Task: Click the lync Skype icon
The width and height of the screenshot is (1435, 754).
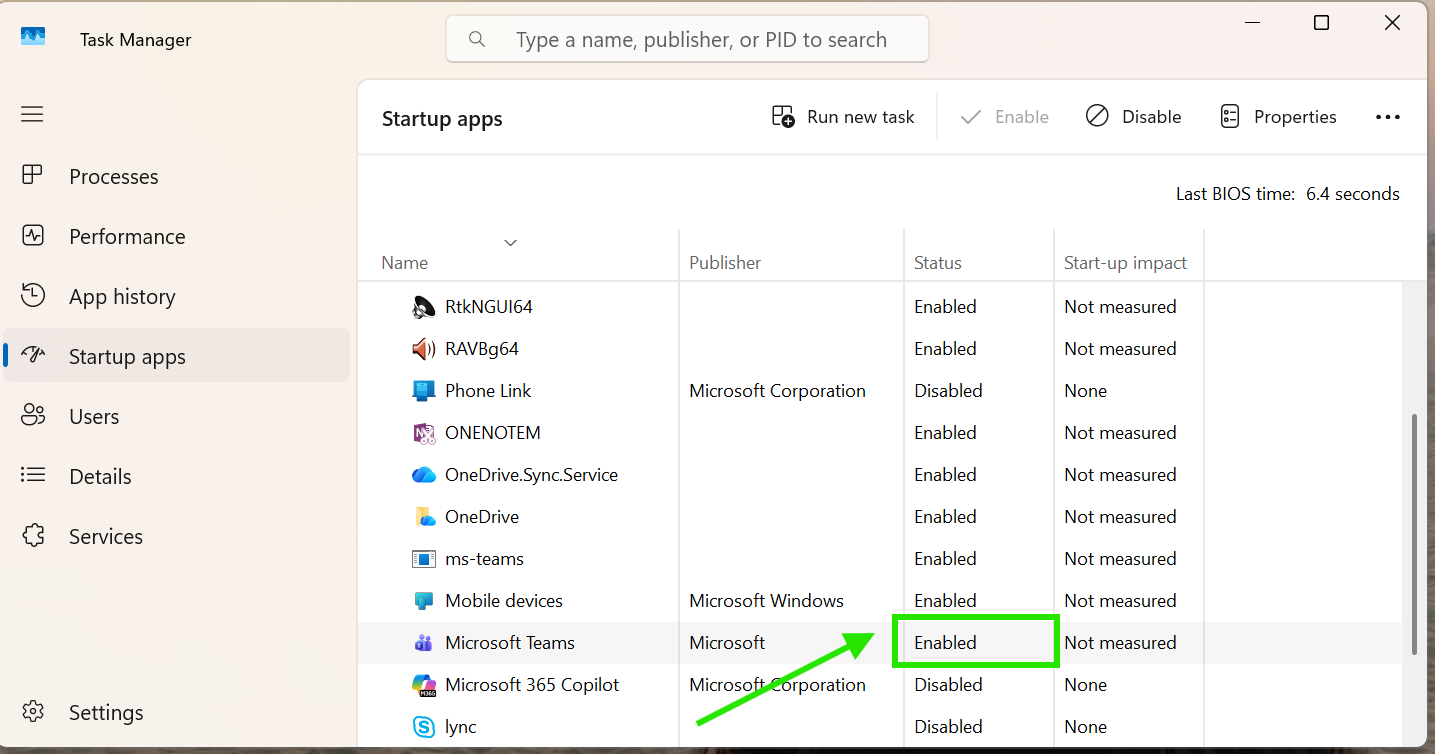Action: [x=424, y=727]
